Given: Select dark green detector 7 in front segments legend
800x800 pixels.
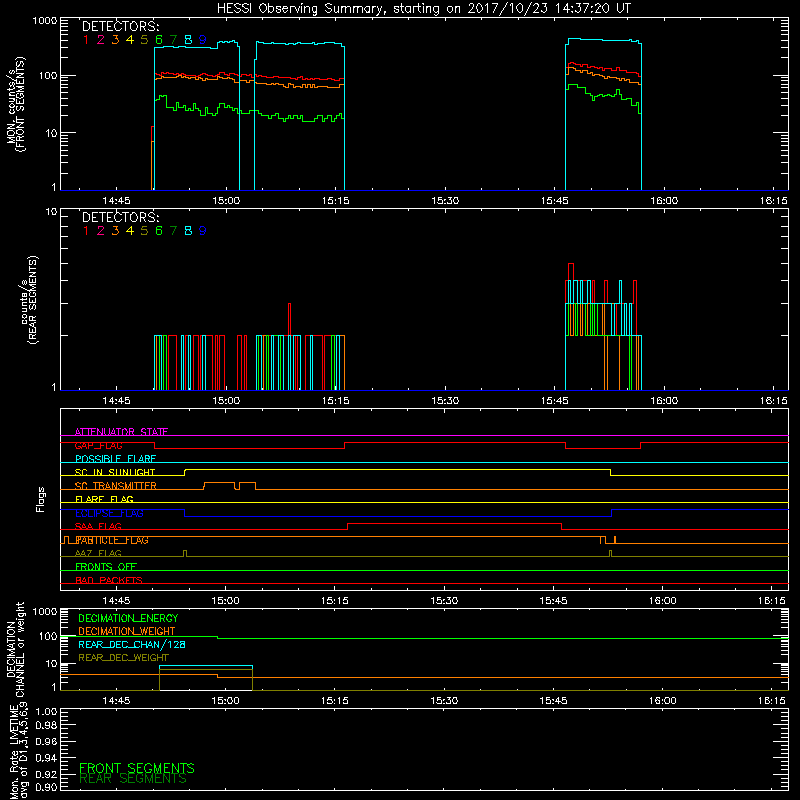Looking at the screenshot, I should click(173, 40).
